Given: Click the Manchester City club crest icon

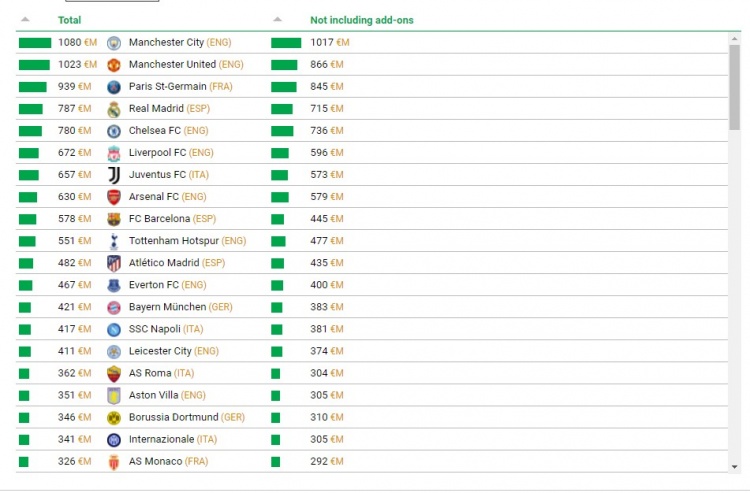Looking at the screenshot, I should click(114, 43).
